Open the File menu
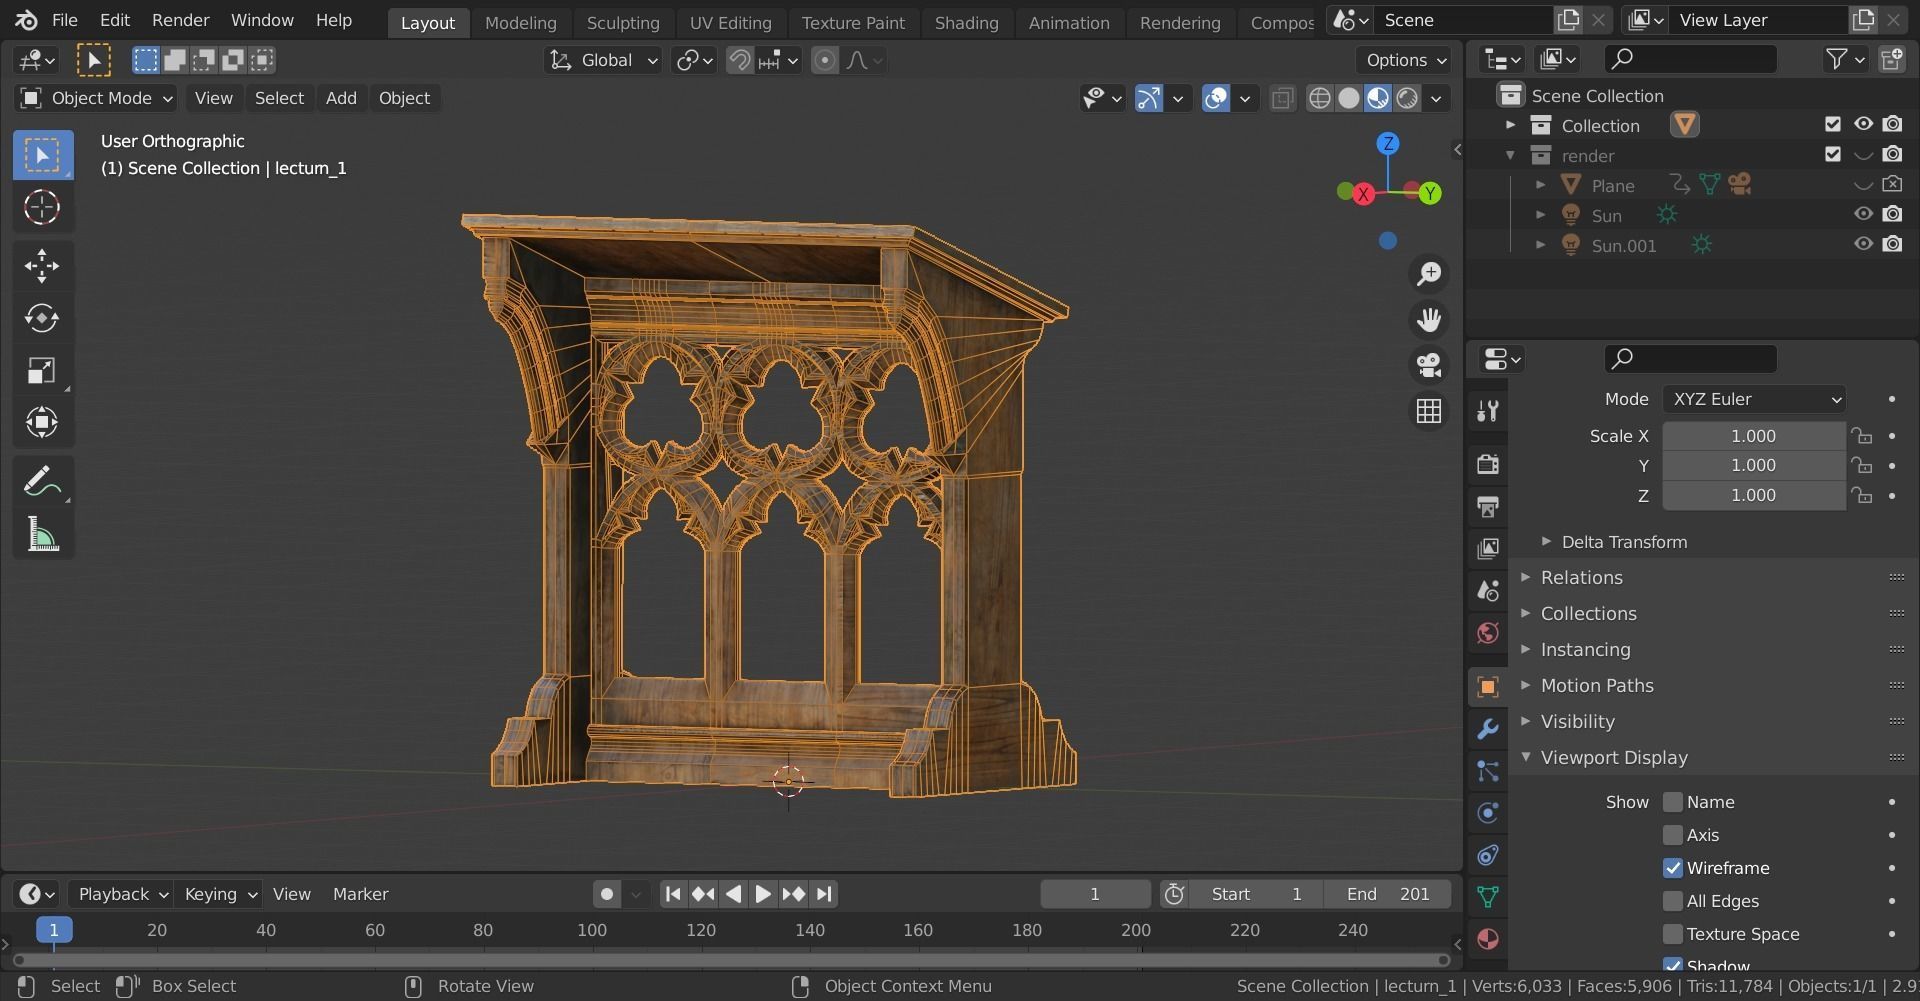The height and width of the screenshot is (1001, 1920). [x=64, y=20]
